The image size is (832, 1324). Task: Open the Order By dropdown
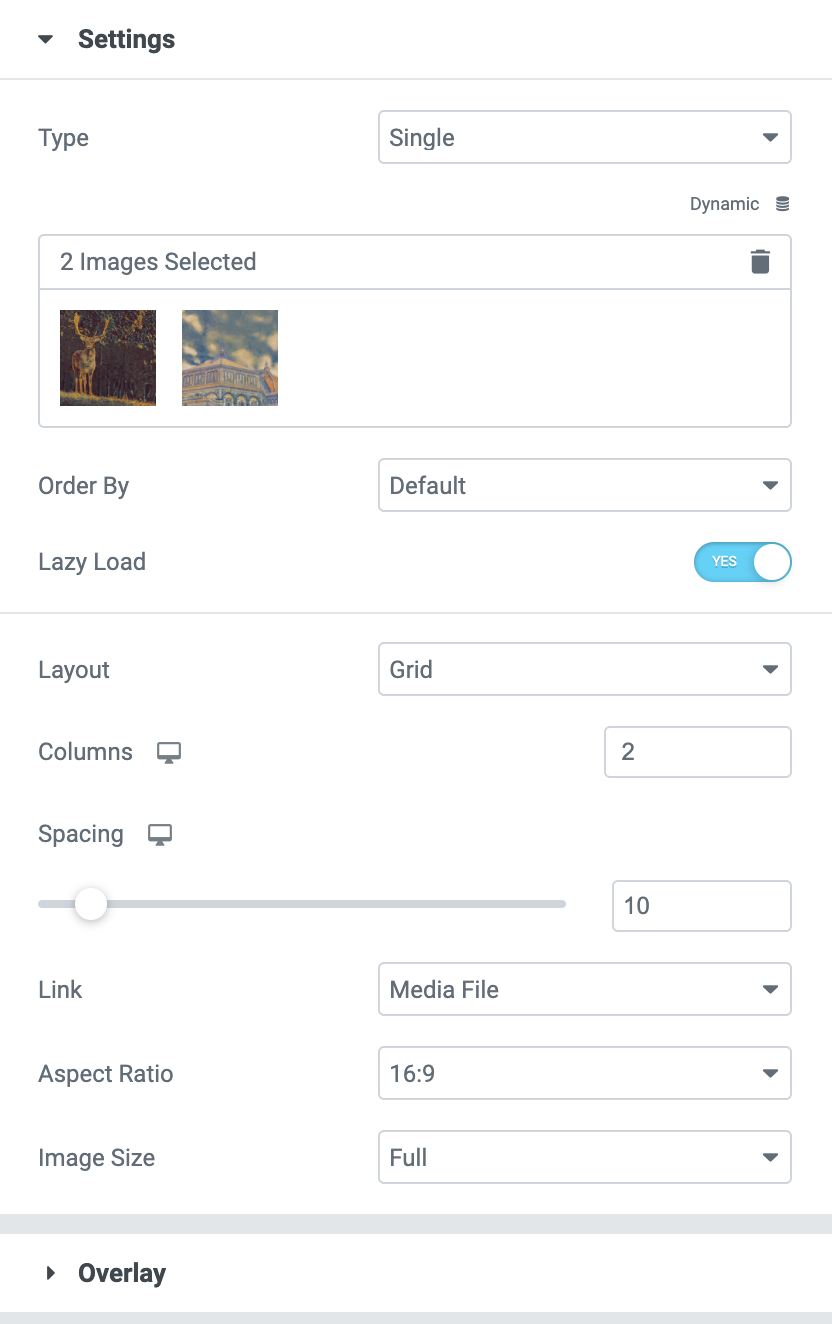click(584, 486)
